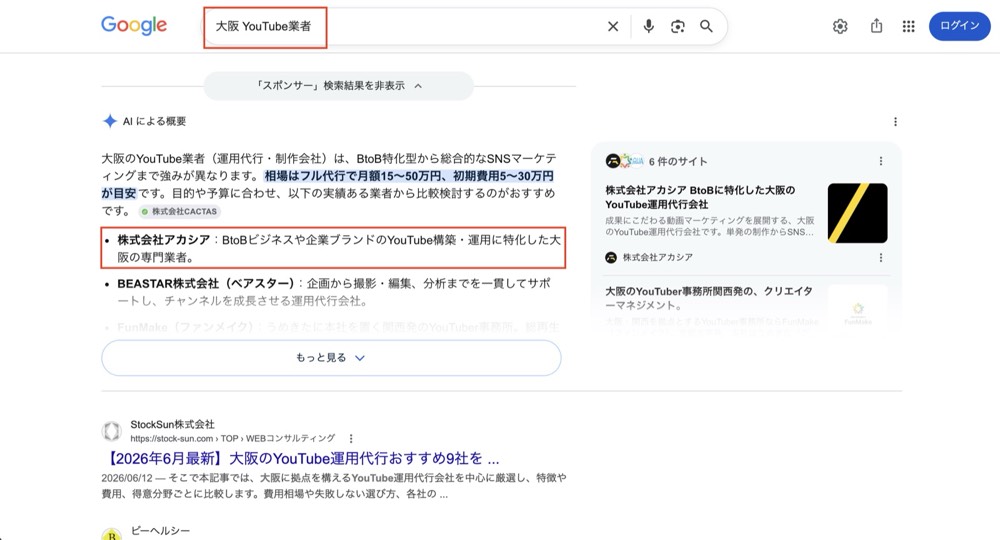Click the FunMake card thumbnail
Screen dimensions: 1000x540
(x=857, y=307)
